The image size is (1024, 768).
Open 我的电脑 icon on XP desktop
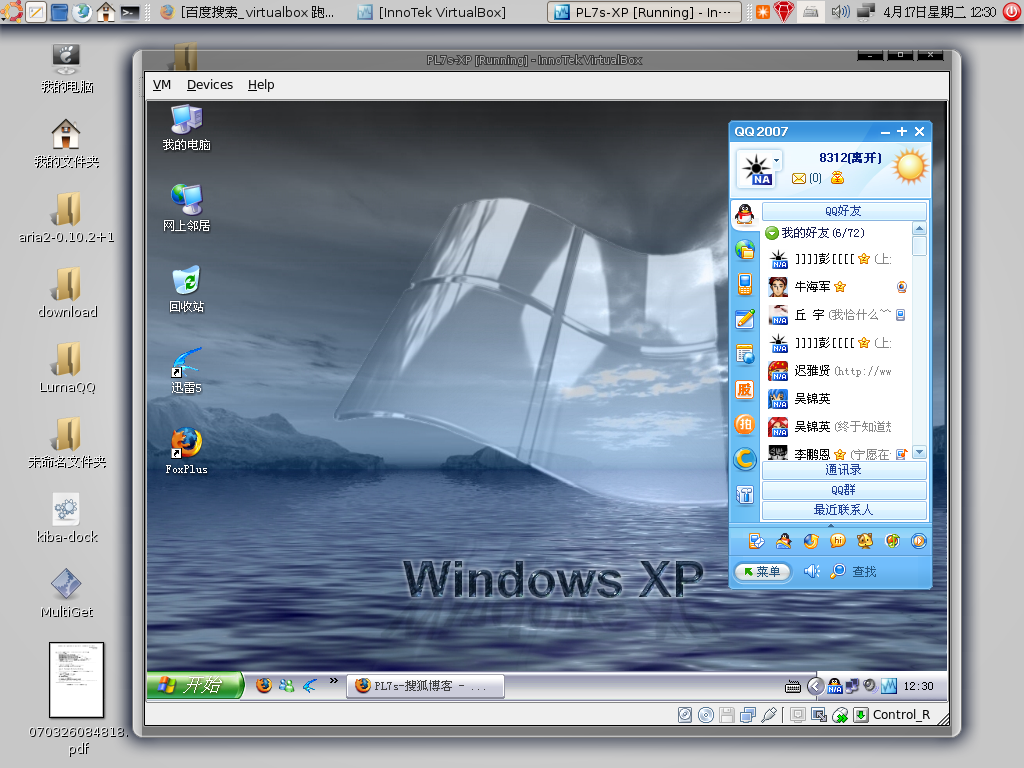pos(187,128)
